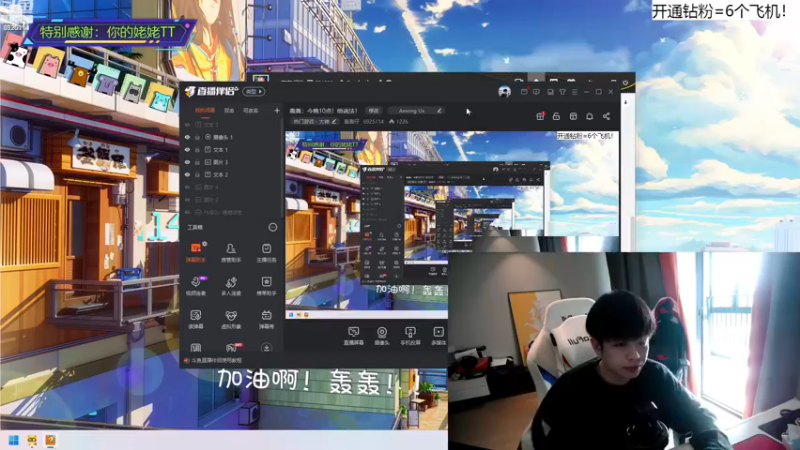Switch to the third scene tab
800x450 pixels.
coord(251,110)
